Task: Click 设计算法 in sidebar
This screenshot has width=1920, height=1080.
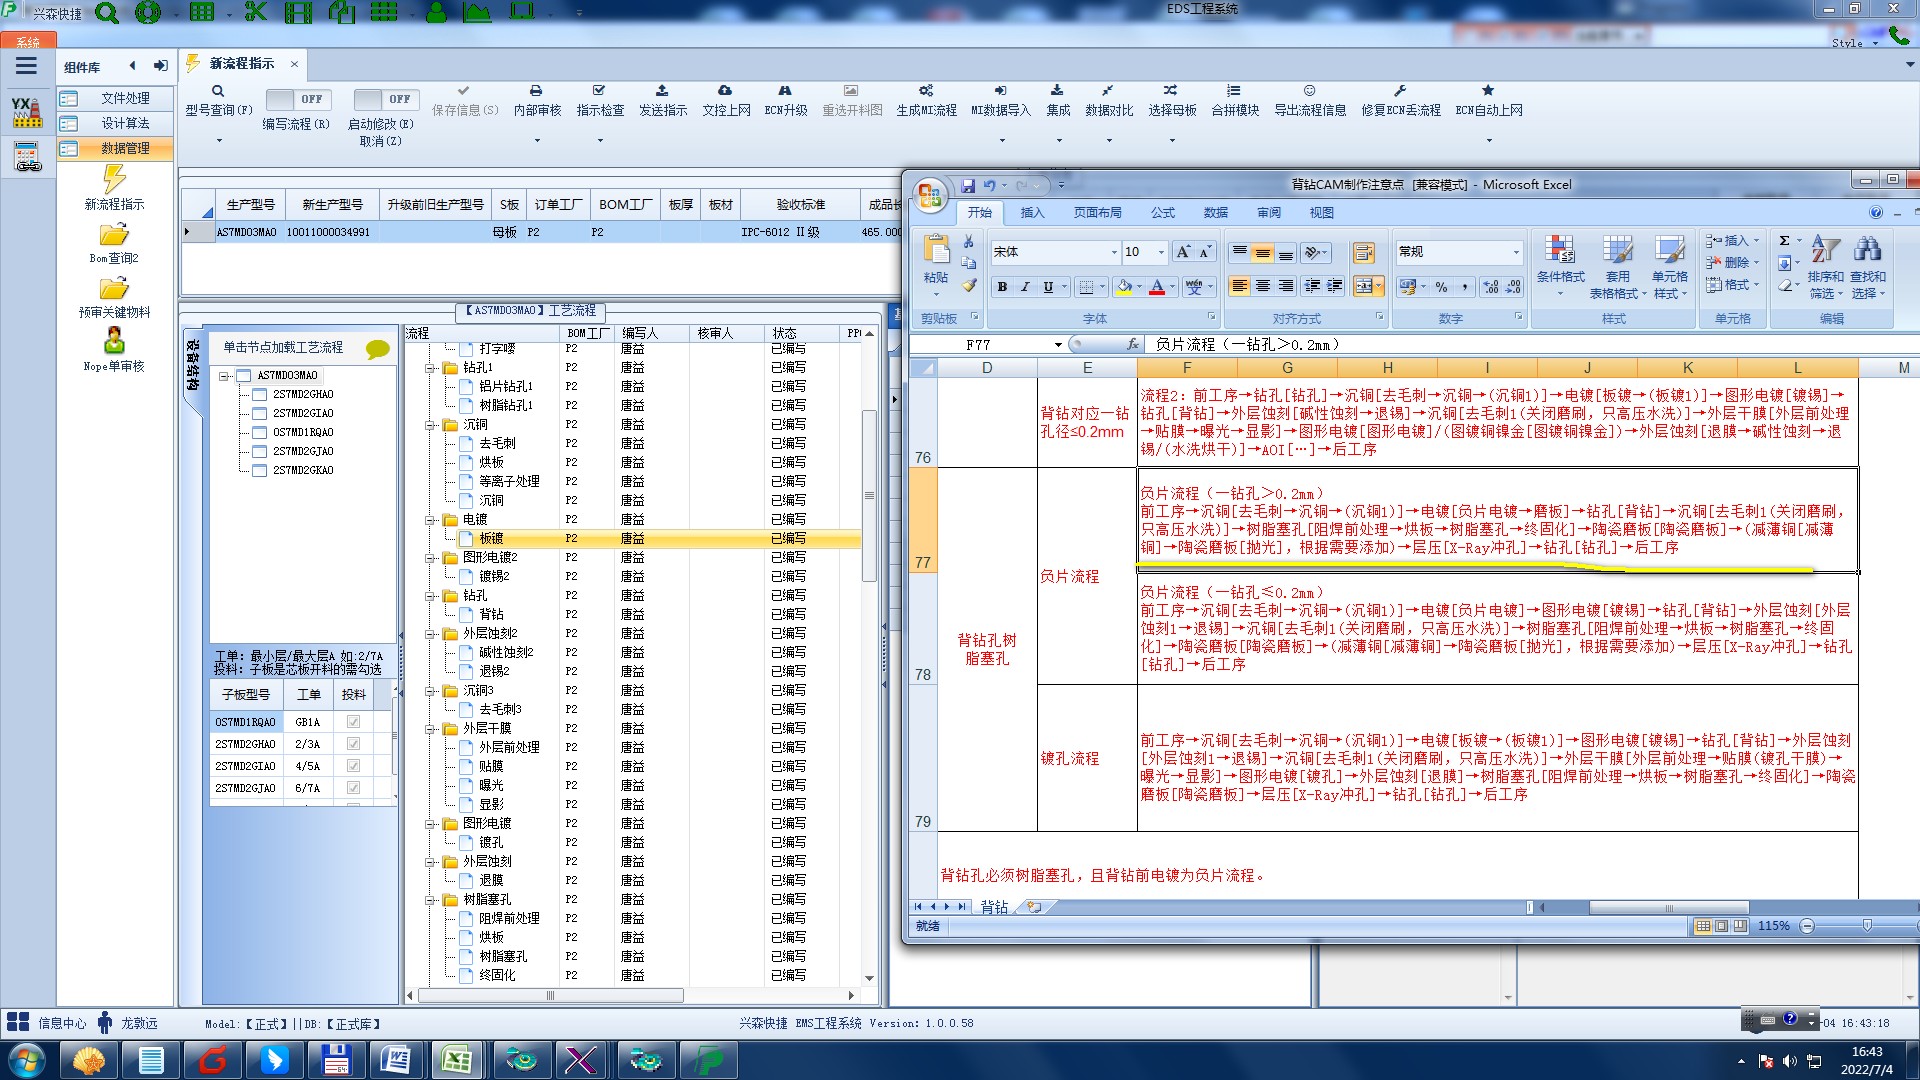Action: 125,123
